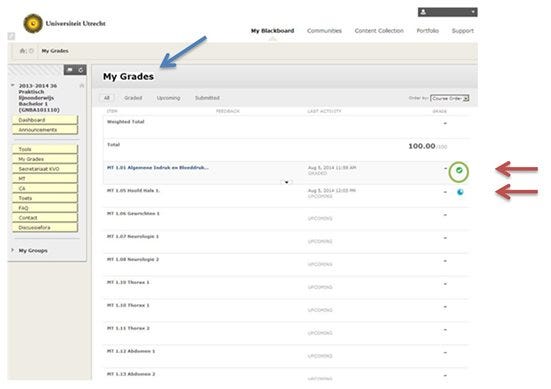Viewport: 551px width, 389px height.
Task: Open FAQ in the course menu
Action: (x=45, y=208)
